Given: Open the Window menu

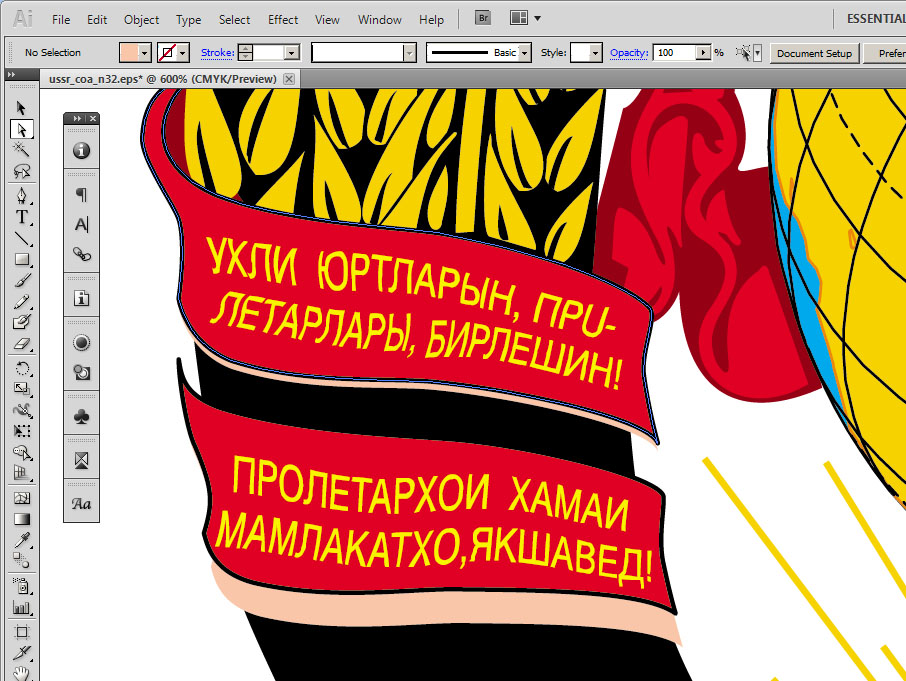Looking at the screenshot, I should pos(380,20).
